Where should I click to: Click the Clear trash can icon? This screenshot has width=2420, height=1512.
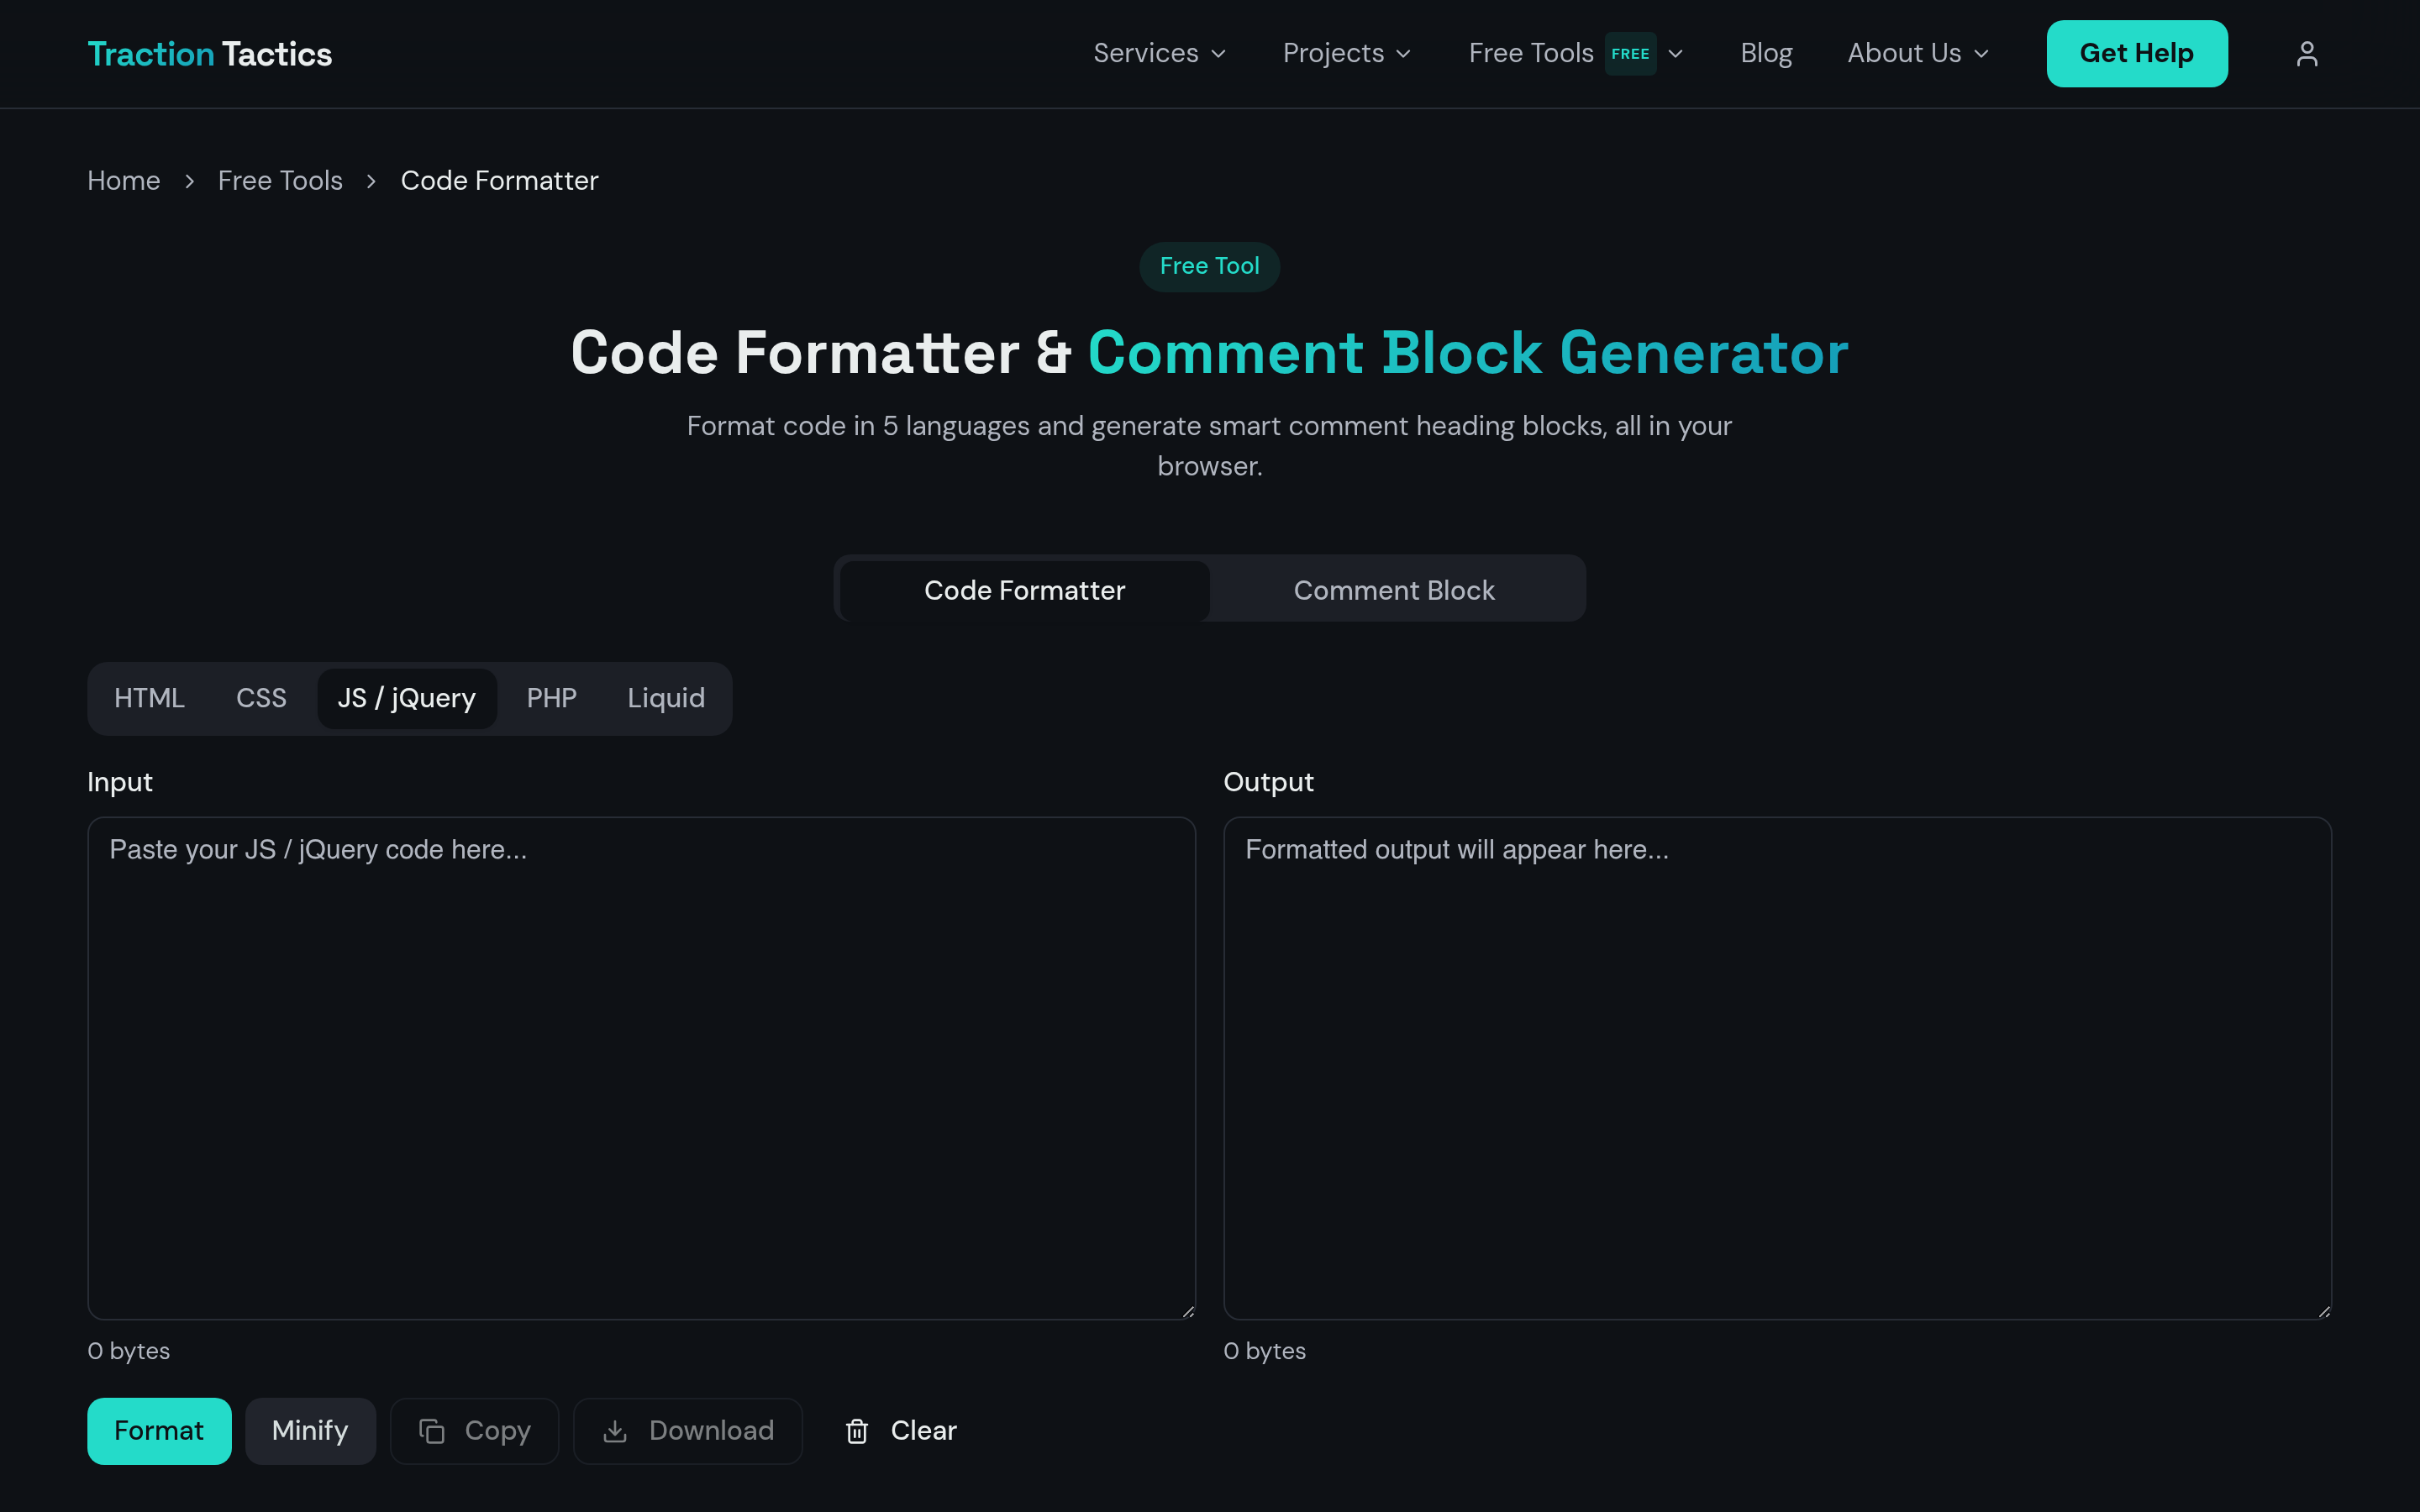pyautogui.click(x=857, y=1431)
